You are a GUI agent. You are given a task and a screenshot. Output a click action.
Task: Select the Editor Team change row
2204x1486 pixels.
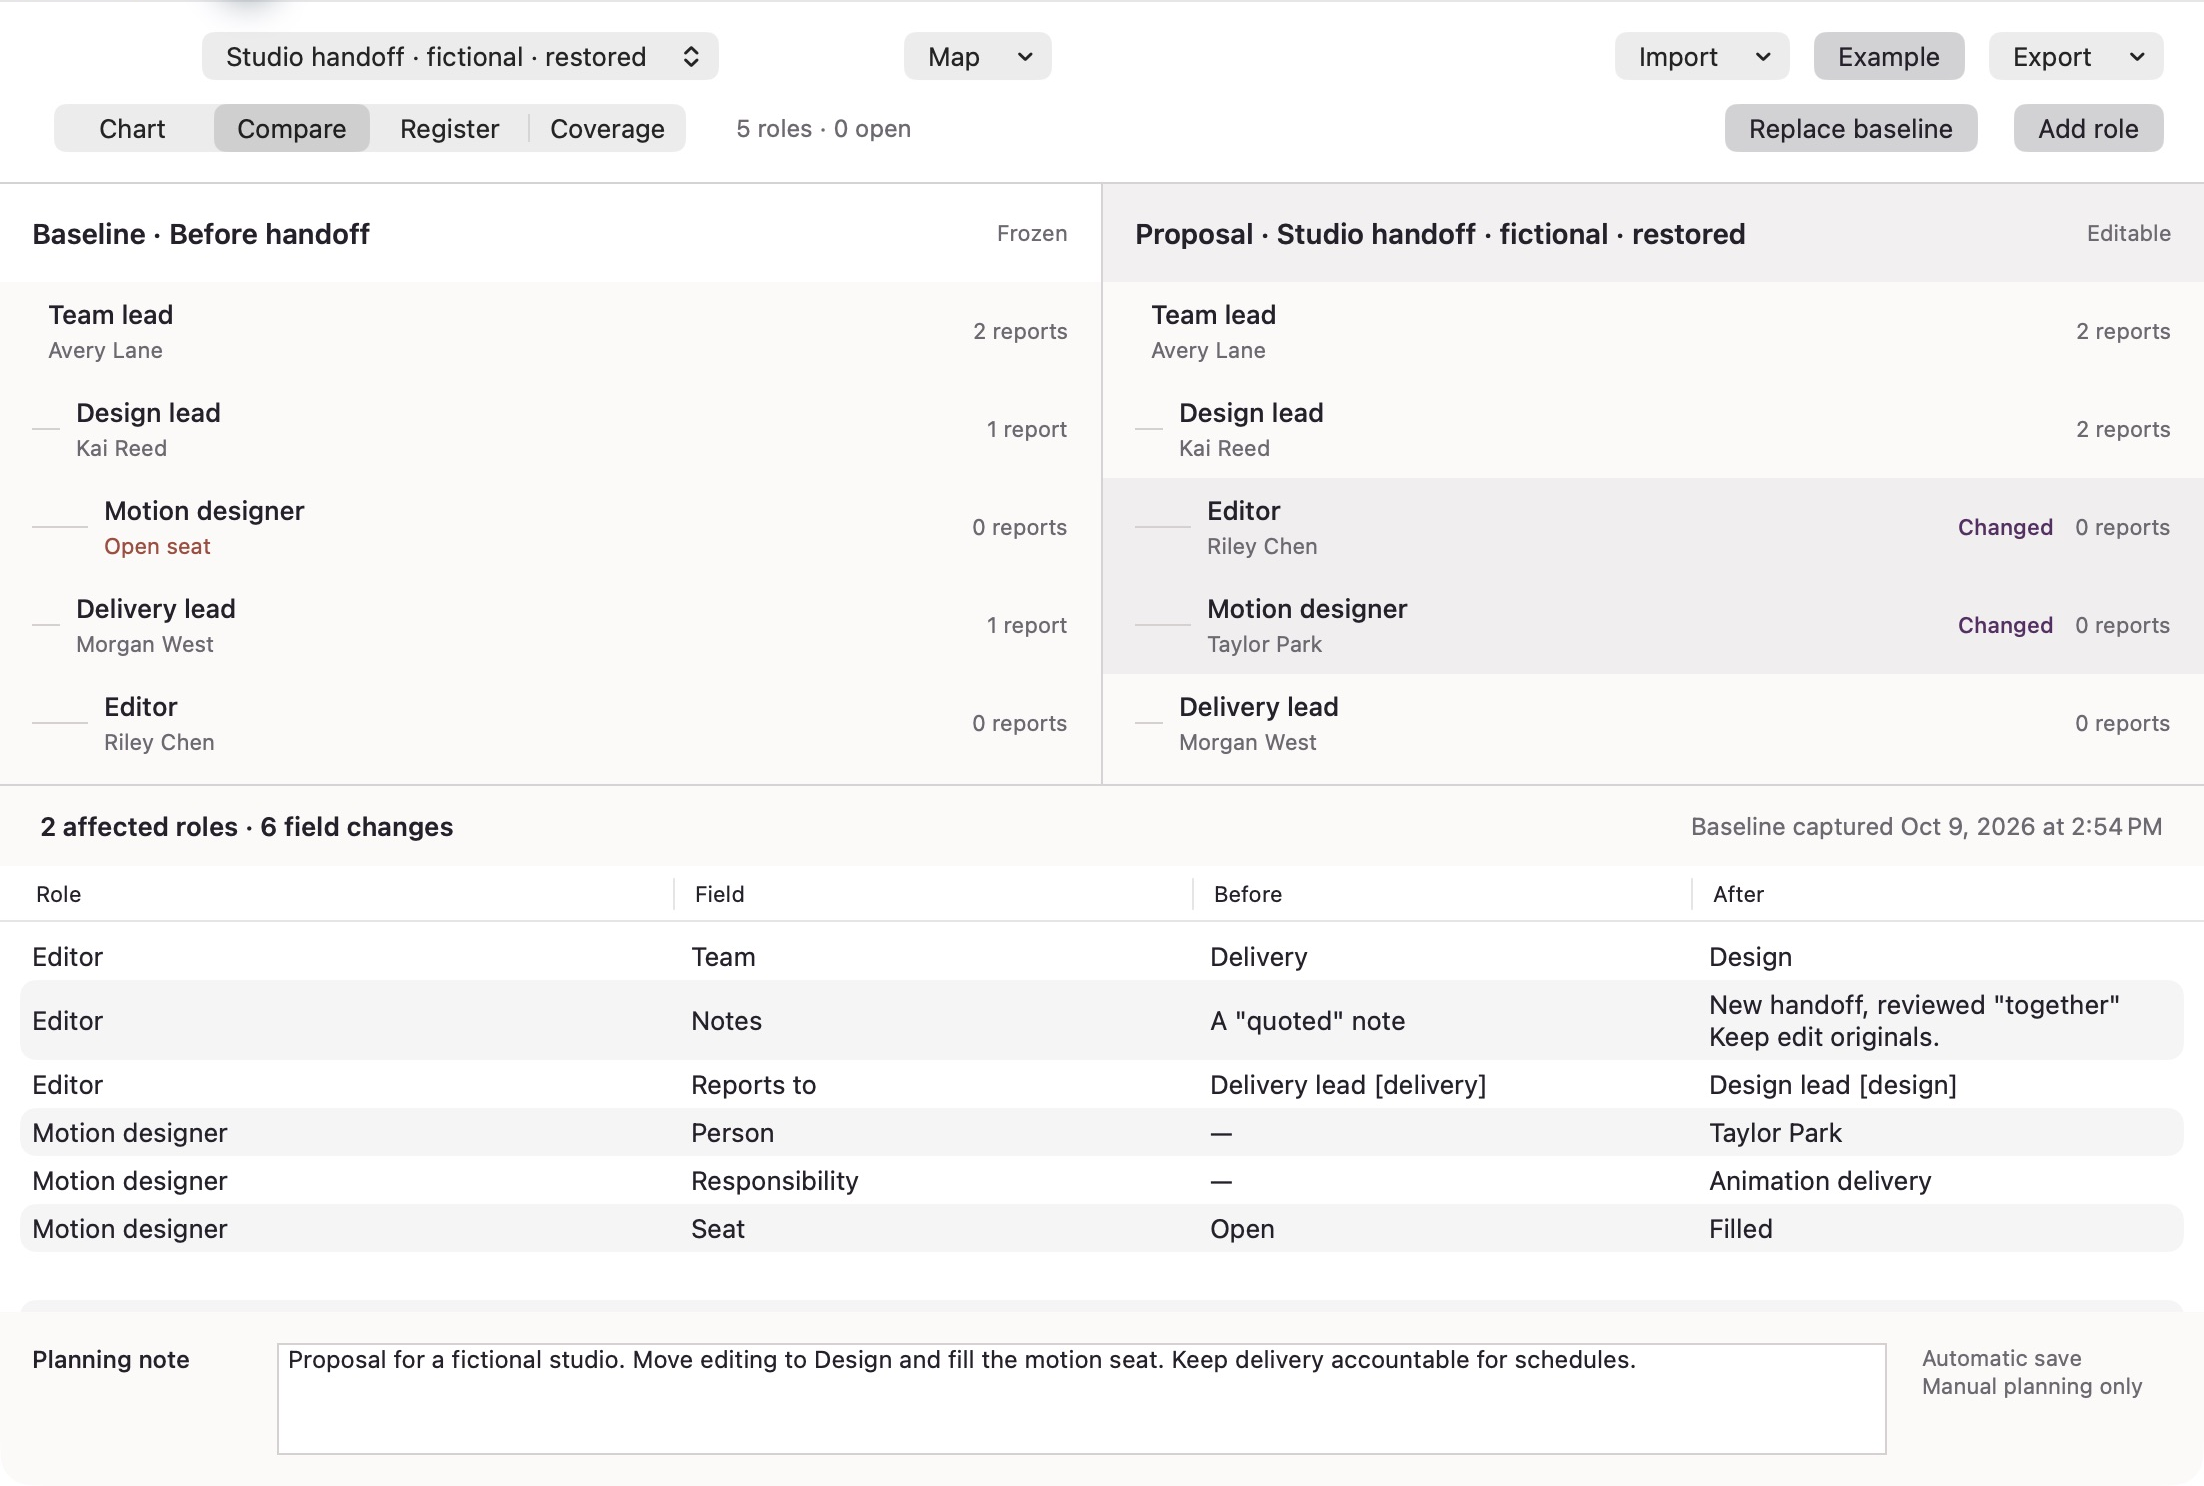(x=1102, y=957)
